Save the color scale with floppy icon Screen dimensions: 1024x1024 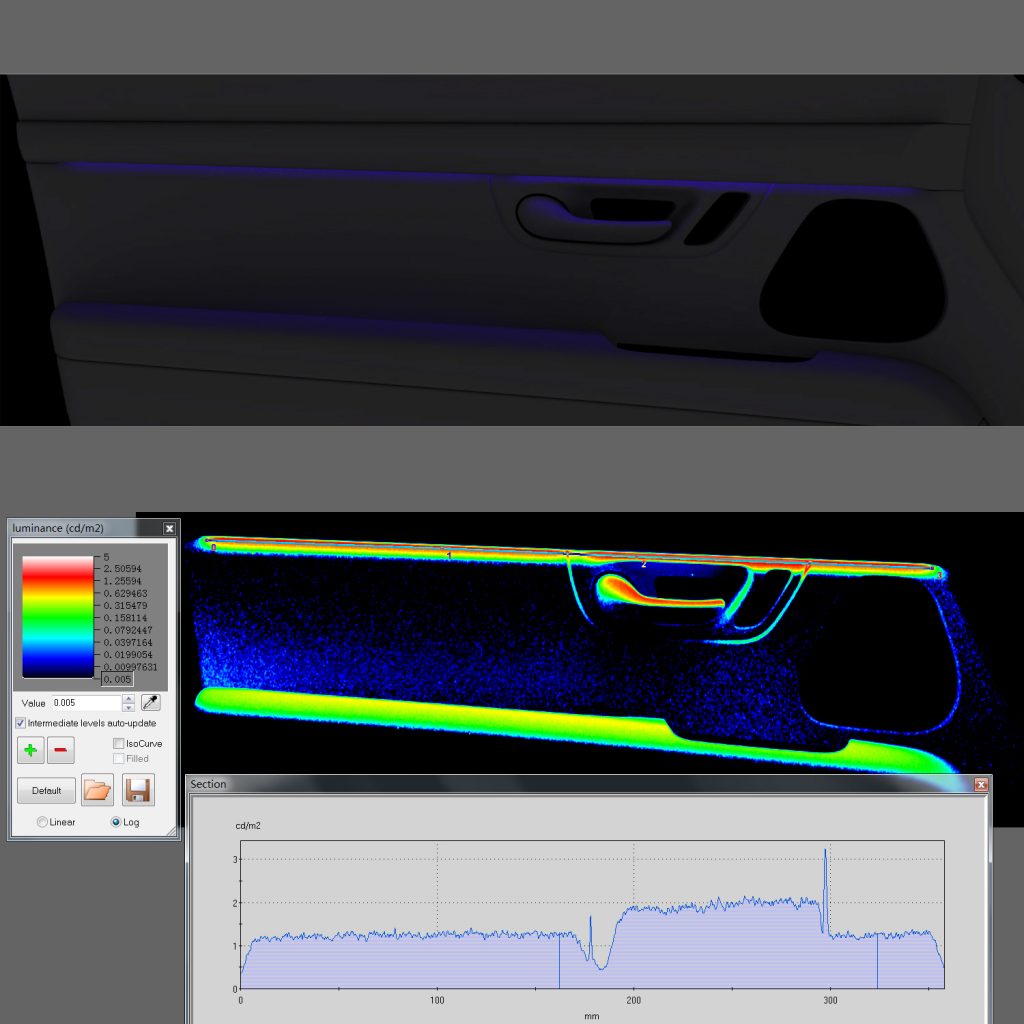138,790
